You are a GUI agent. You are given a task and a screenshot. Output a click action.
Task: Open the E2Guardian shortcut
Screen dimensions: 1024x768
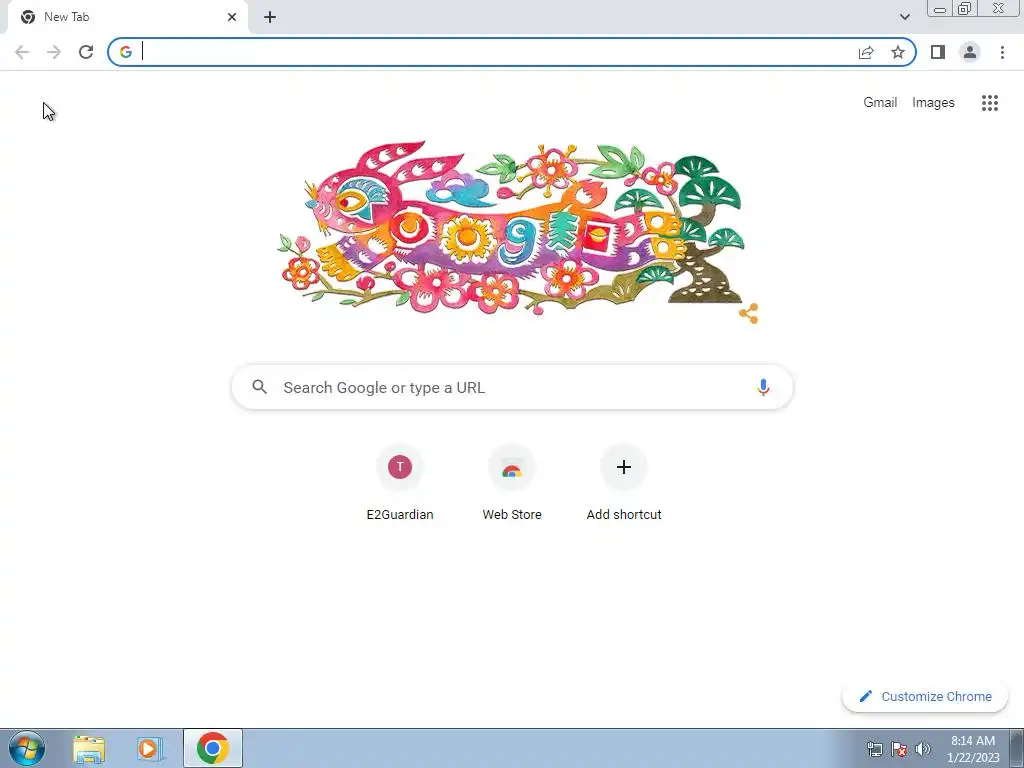(400, 483)
